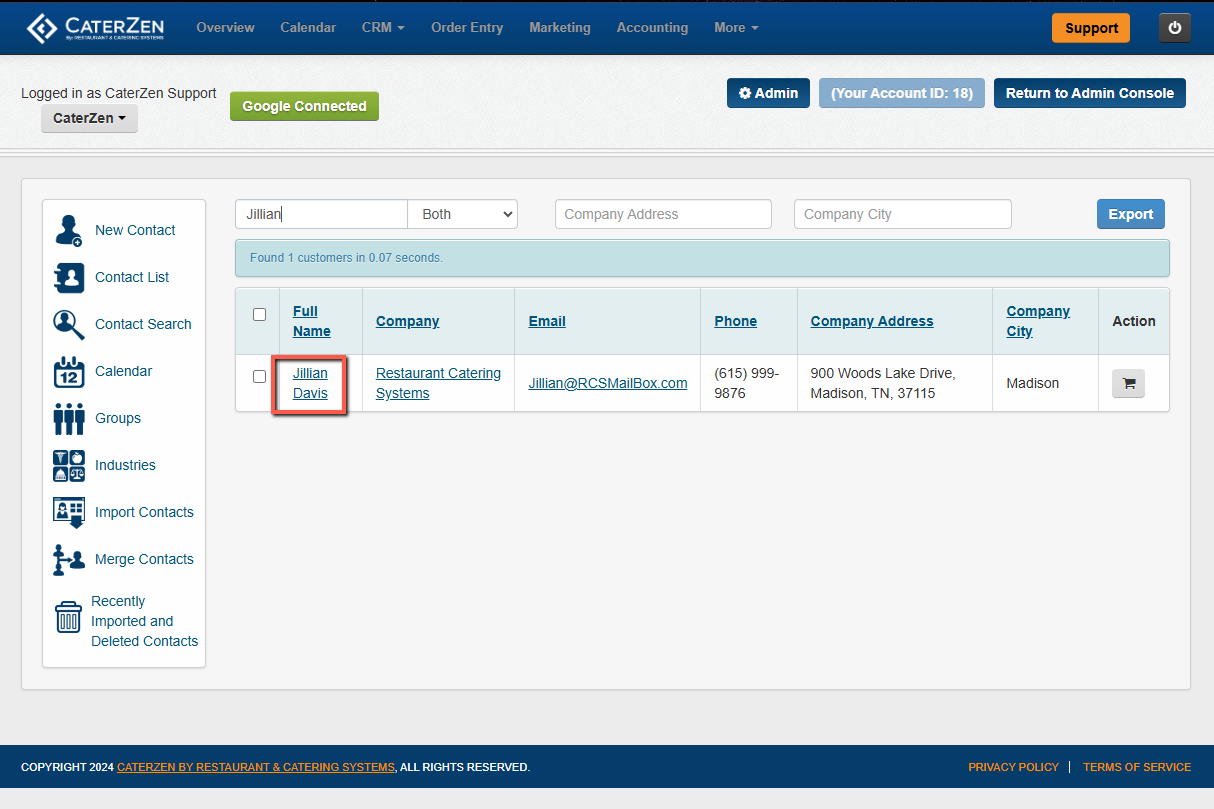Click the Jillian@RCSMailBox.com email link
The width and height of the screenshot is (1214, 809).
(x=608, y=383)
